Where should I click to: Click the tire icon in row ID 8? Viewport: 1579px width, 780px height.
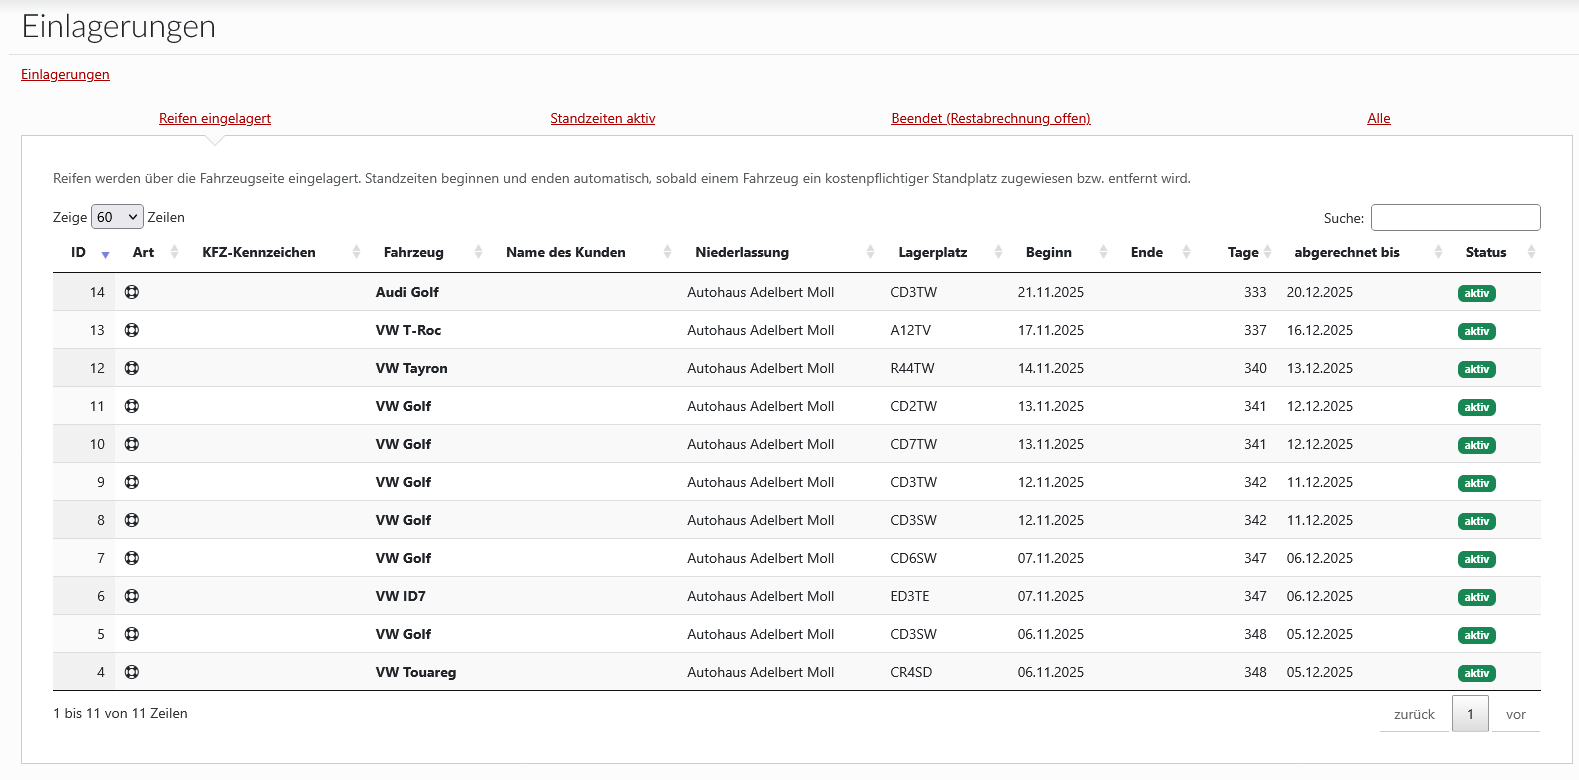click(x=132, y=520)
